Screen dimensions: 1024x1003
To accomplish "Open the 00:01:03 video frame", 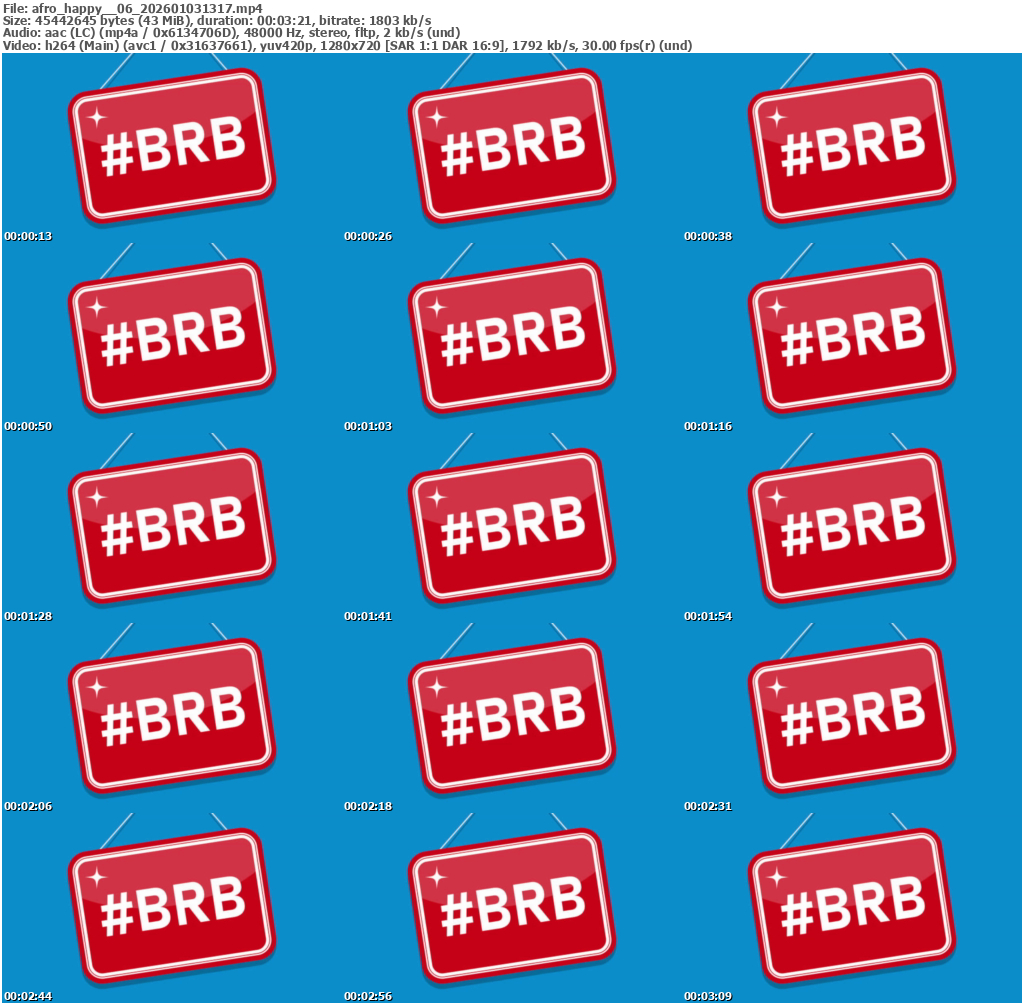I will pyautogui.click(x=512, y=338).
